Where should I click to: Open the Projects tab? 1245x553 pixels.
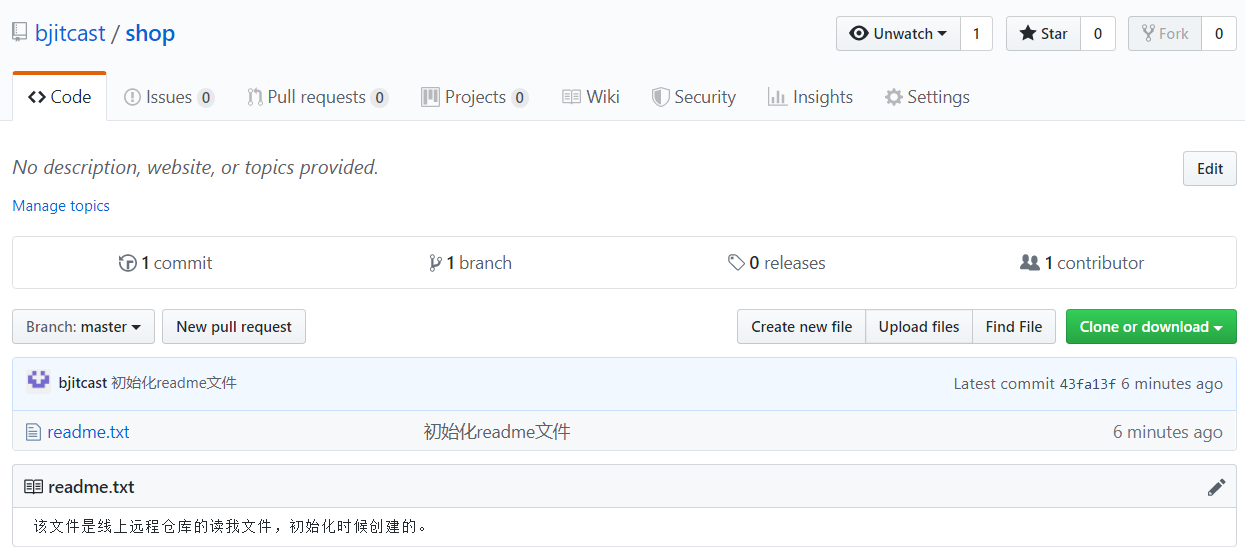tap(474, 97)
